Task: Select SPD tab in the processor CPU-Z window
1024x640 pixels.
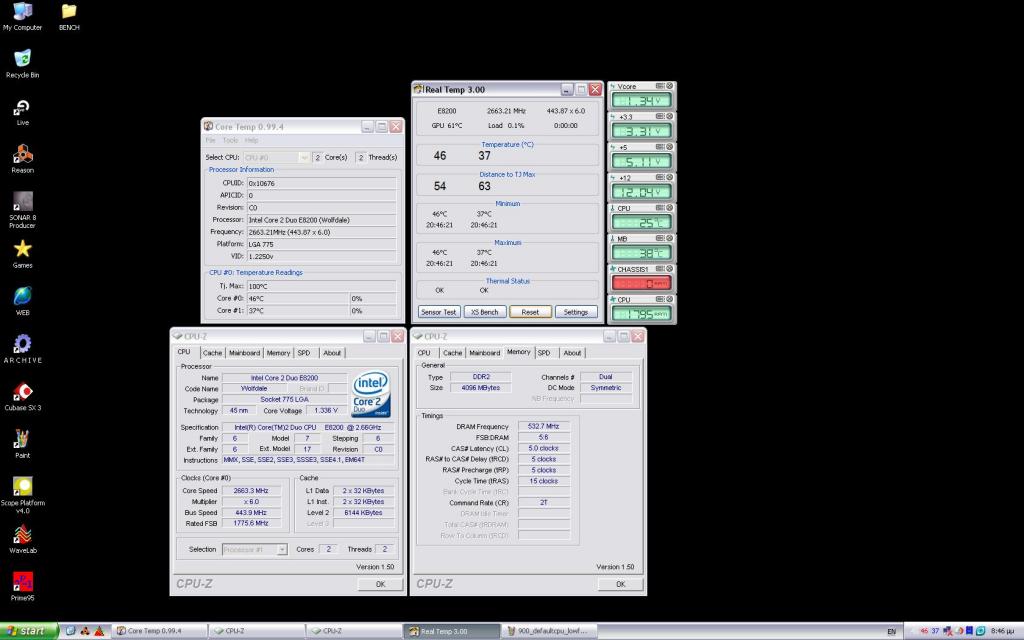Action: (304, 353)
